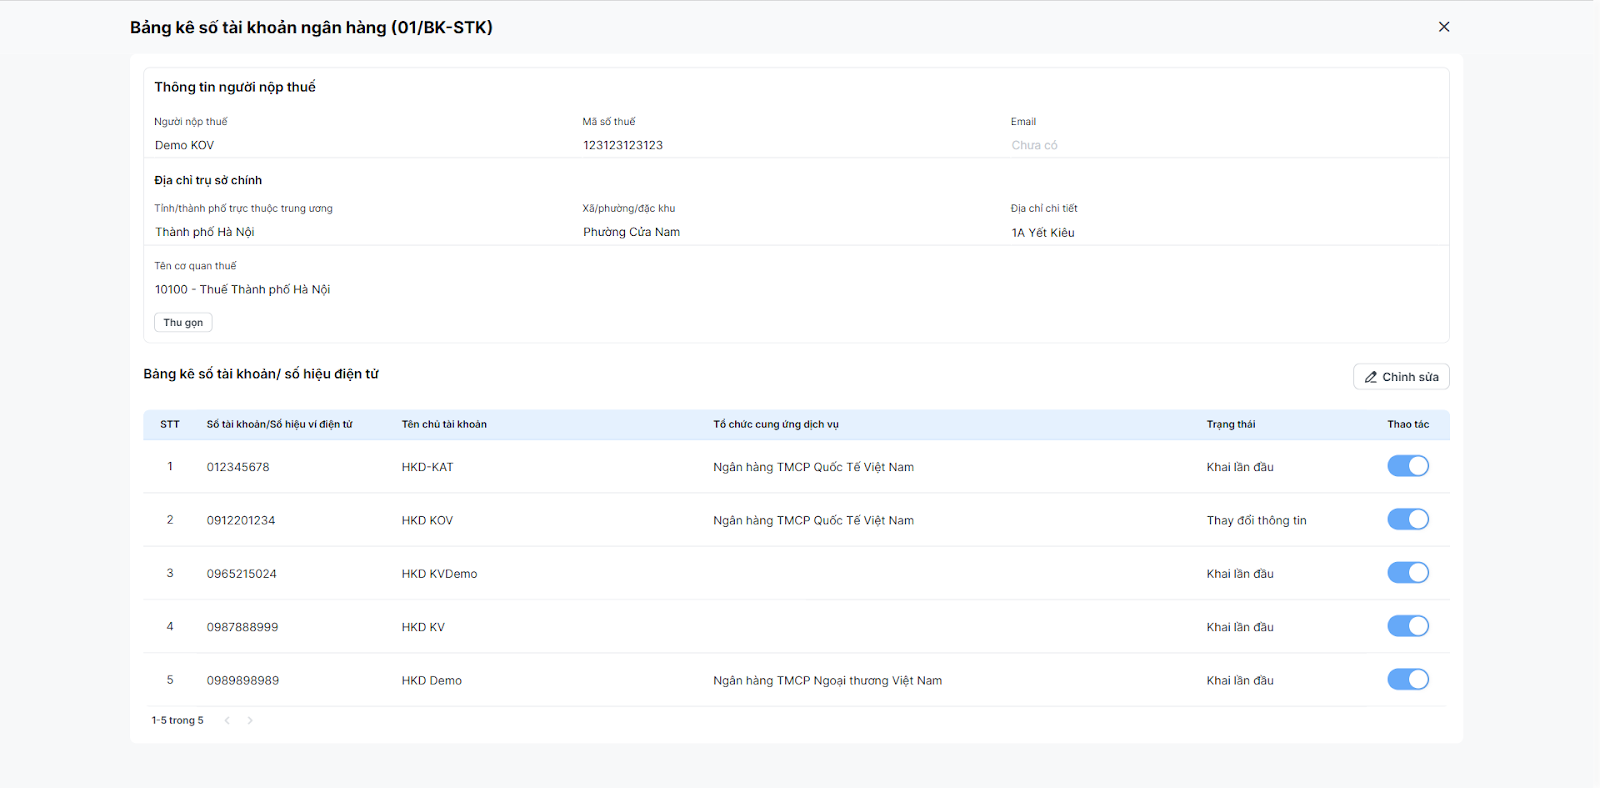Toggle the switch for HKD Demo row
The height and width of the screenshot is (788, 1600).
click(1408, 679)
